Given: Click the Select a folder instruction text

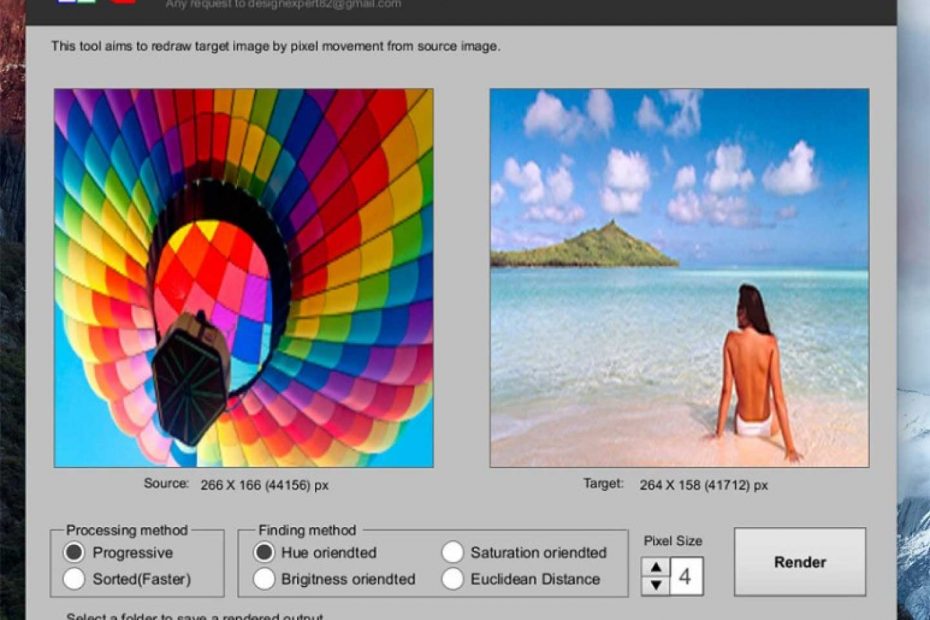Looking at the screenshot, I should [x=195, y=616].
